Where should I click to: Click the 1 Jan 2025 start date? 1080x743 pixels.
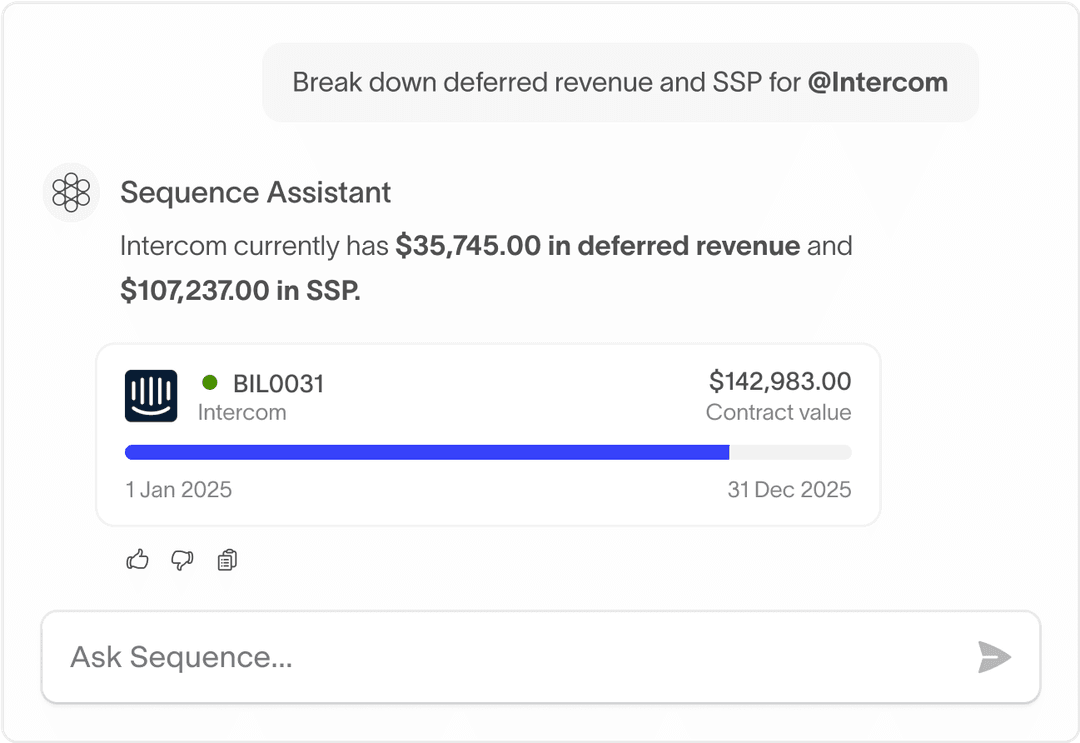178,490
